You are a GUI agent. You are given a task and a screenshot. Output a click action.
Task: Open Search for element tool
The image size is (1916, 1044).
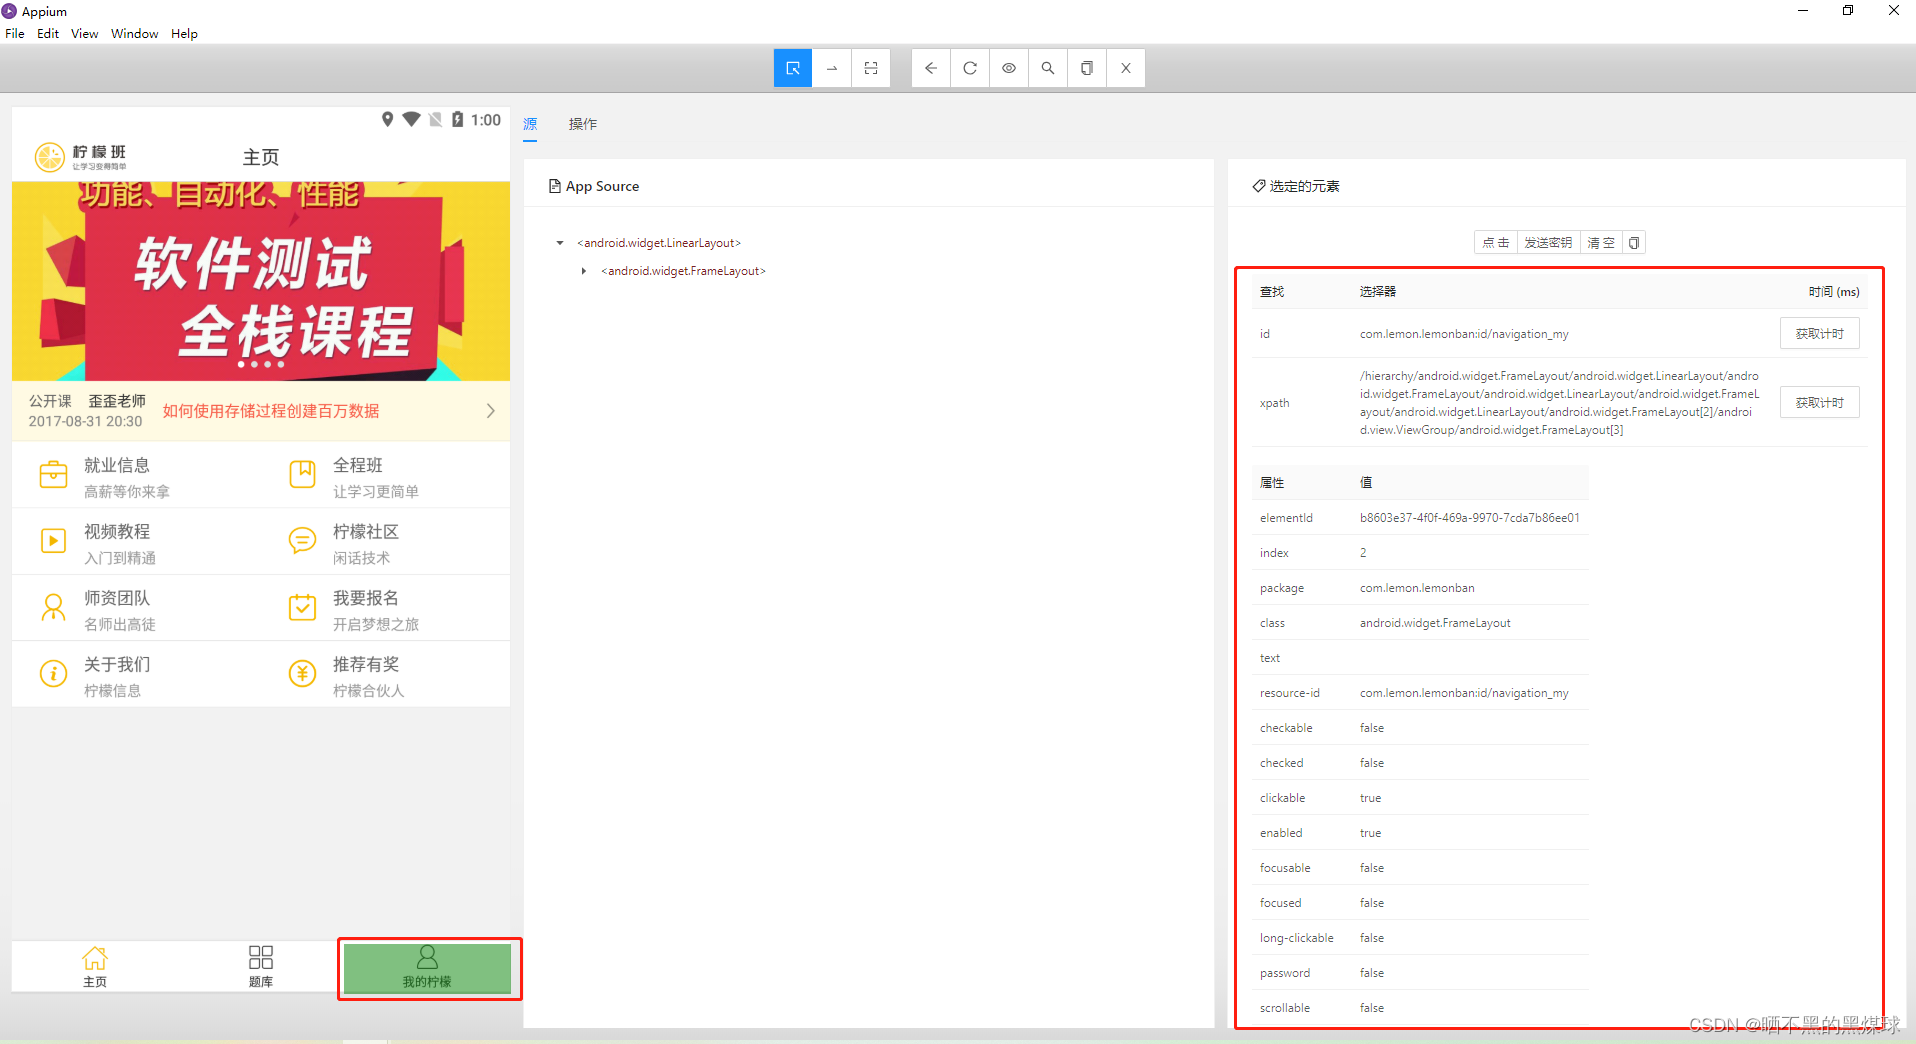click(x=1048, y=68)
